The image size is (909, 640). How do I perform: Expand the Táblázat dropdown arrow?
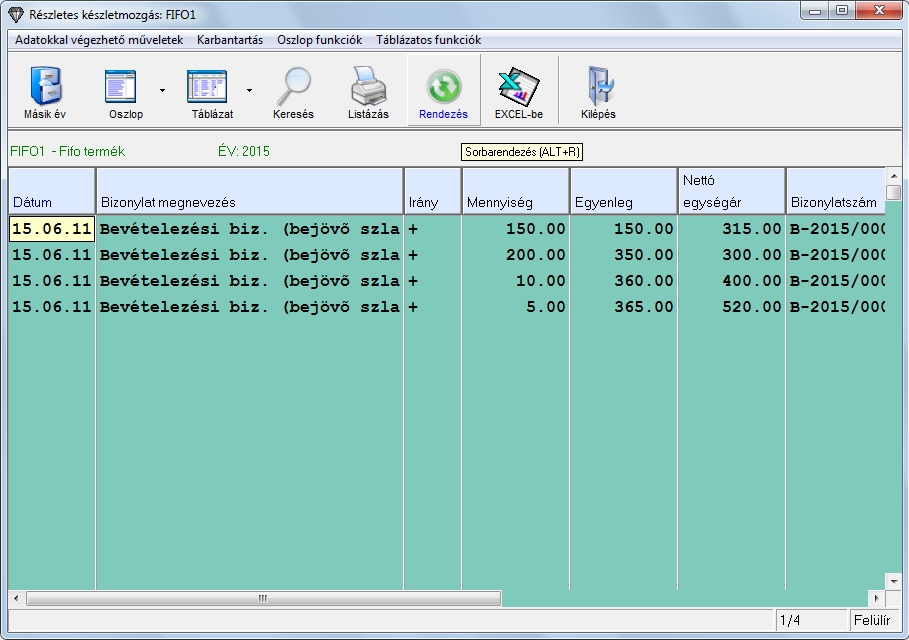pos(248,91)
